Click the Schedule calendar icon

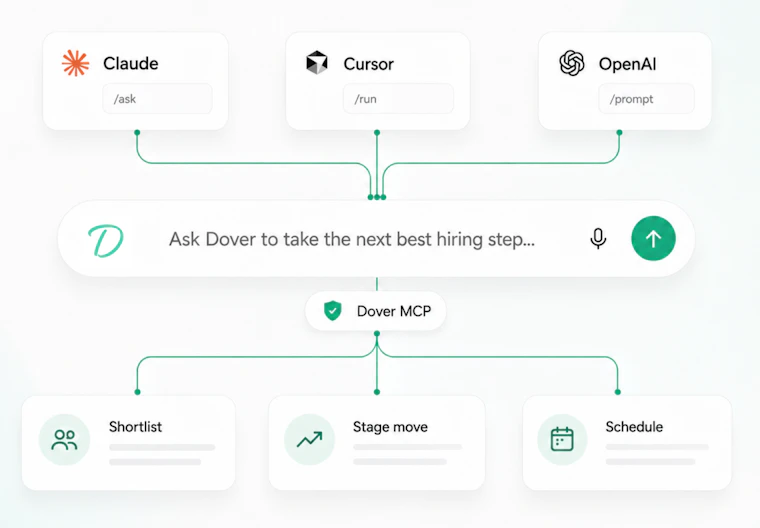click(x=562, y=439)
